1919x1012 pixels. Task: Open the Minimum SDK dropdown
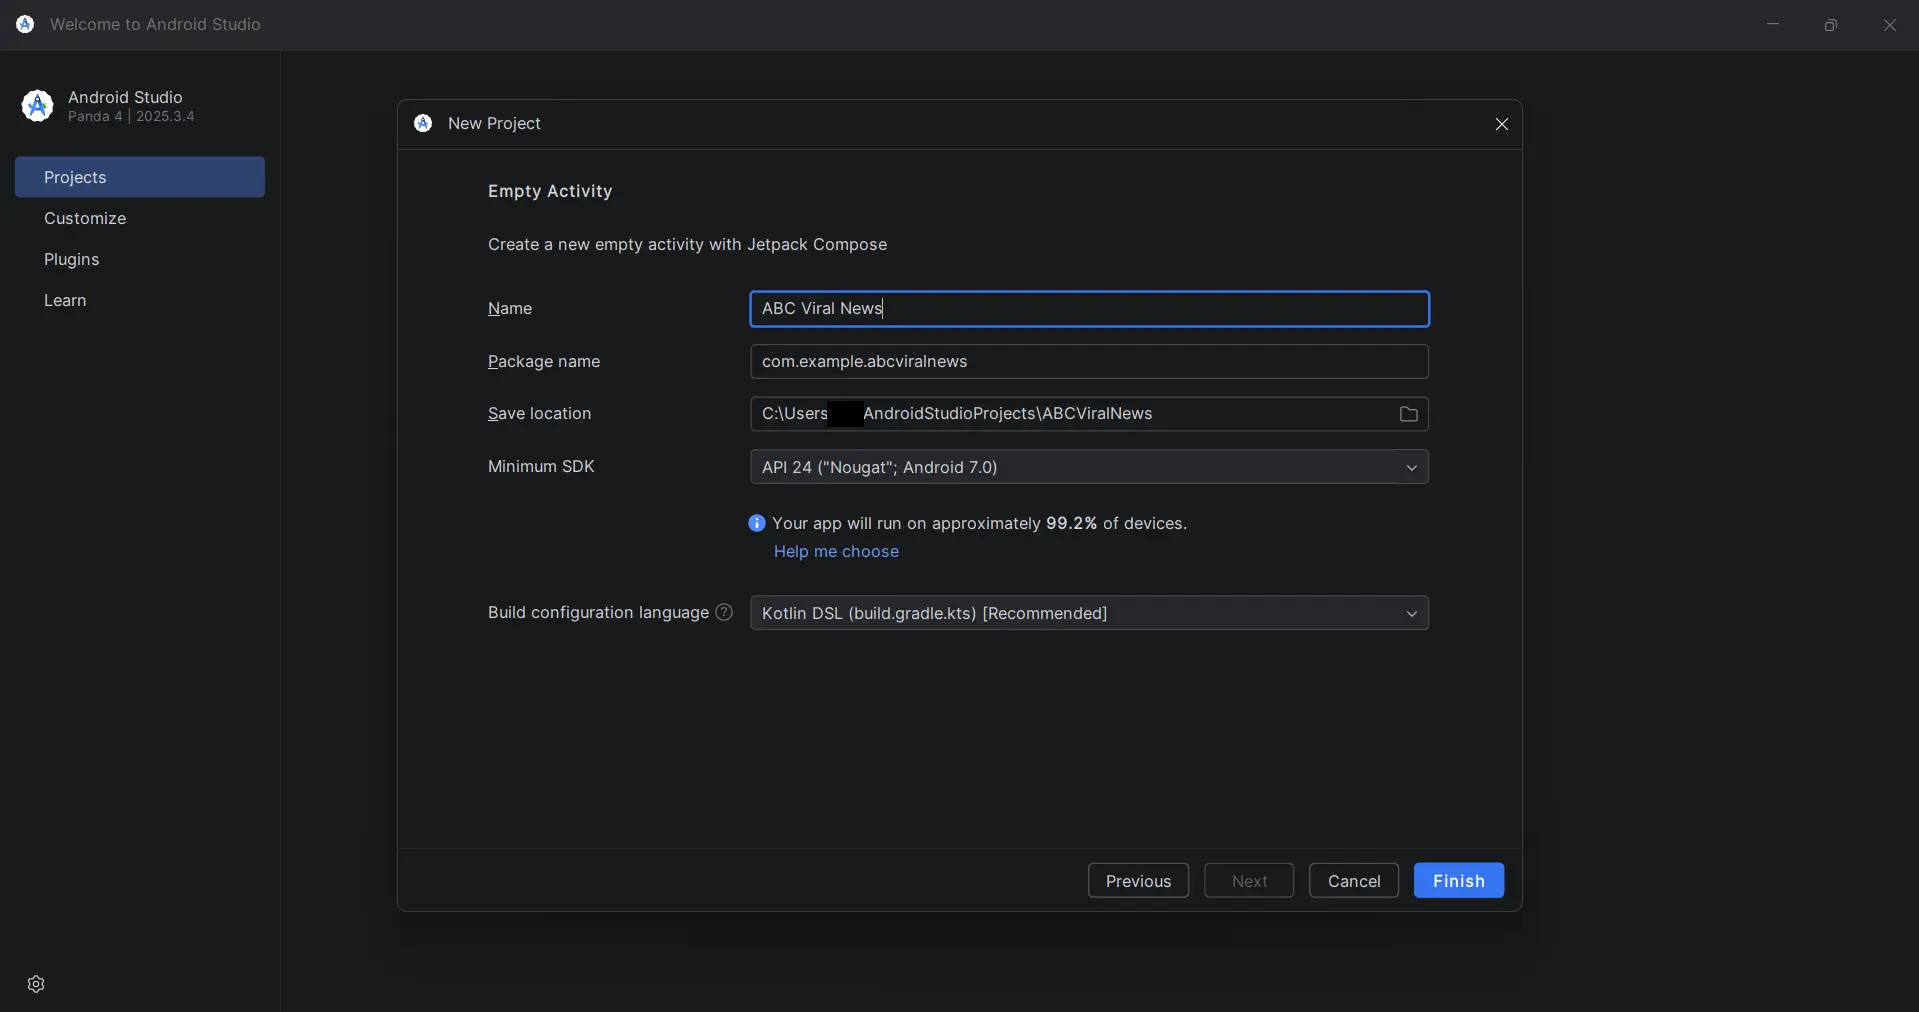click(x=1089, y=467)
